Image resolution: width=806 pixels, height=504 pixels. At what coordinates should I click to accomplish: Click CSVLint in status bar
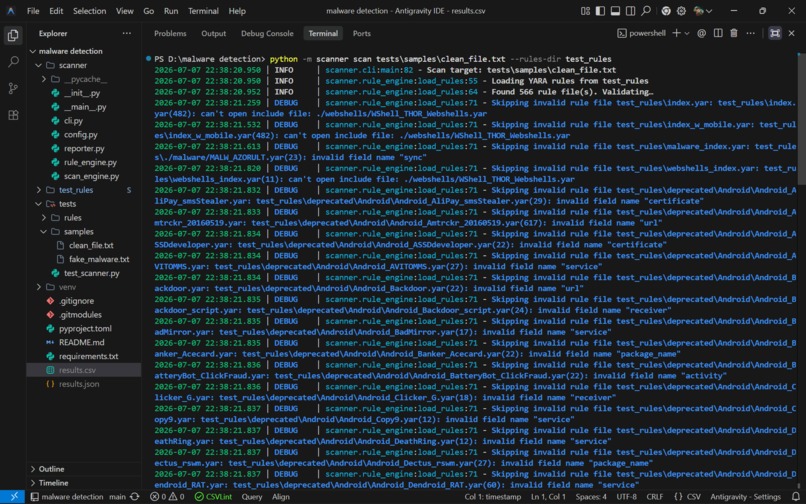coord(213,497)
